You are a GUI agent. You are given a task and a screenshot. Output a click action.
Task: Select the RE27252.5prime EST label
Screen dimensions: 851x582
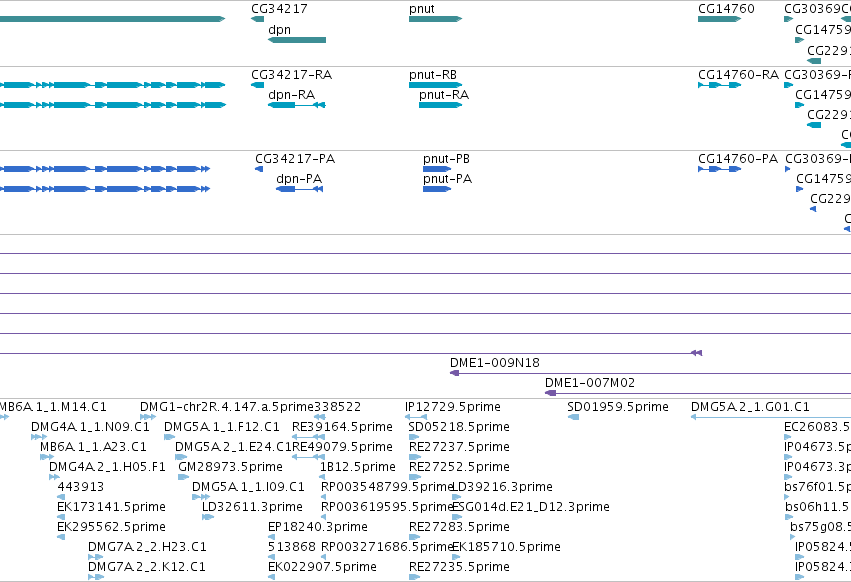click(459, 466)
